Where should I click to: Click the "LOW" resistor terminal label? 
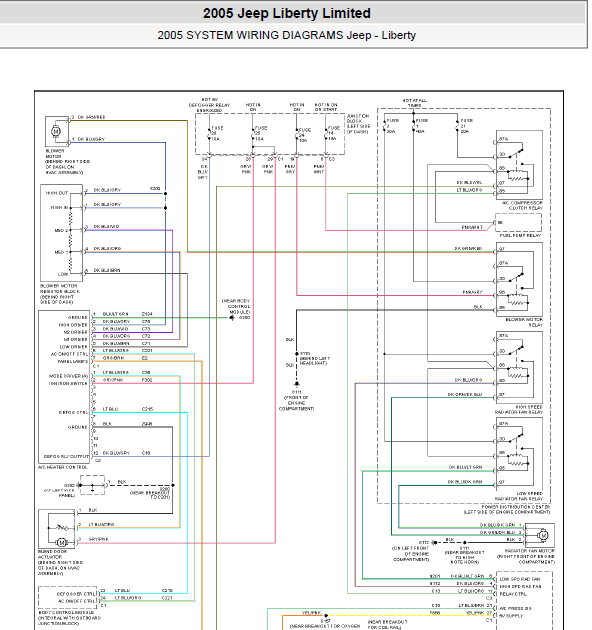click(x=63, y=274)
